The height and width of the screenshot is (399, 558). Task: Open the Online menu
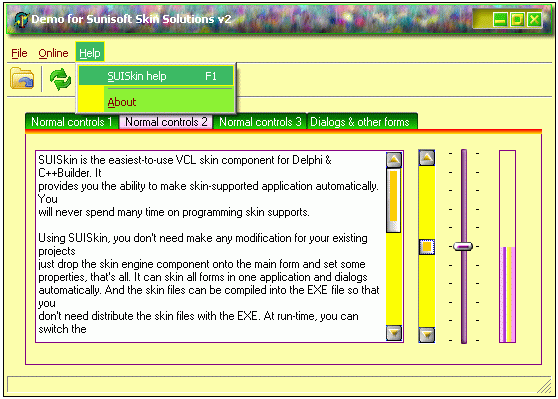coord(53,53)
